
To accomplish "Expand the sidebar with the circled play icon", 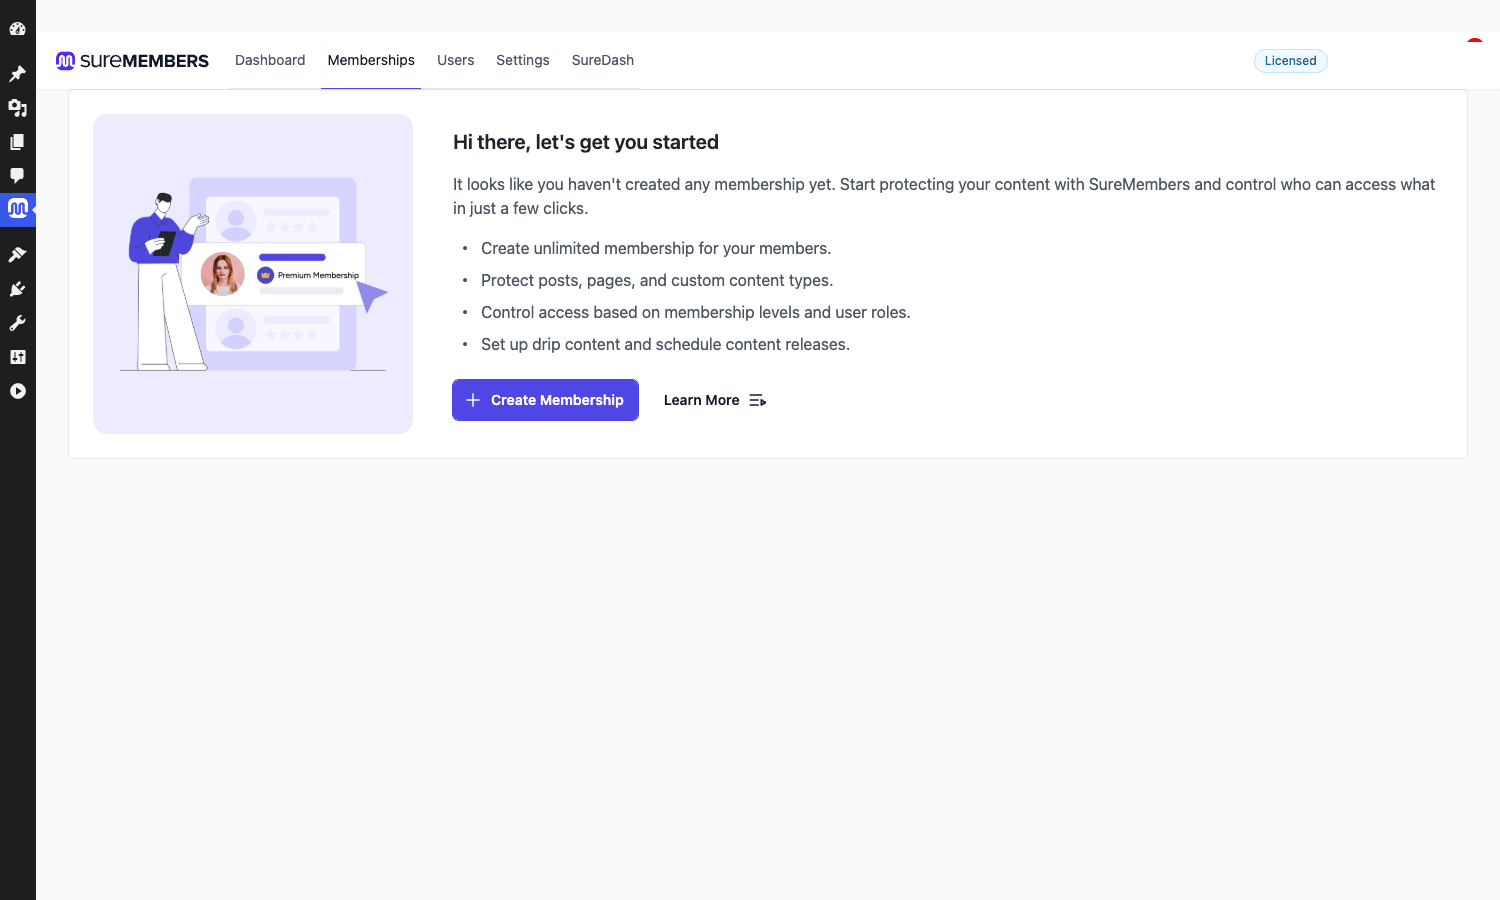I will point(17,391).
